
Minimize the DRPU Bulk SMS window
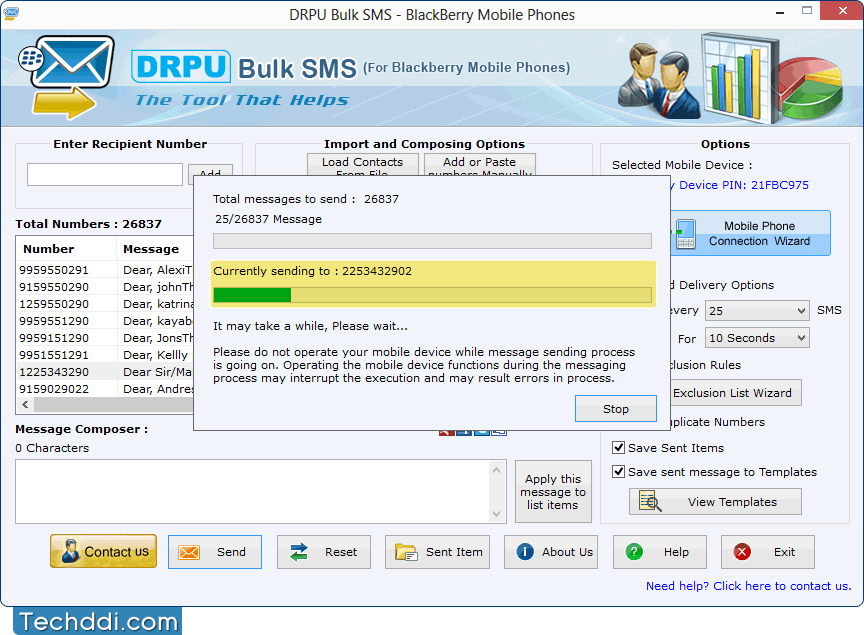pos(780,11)
